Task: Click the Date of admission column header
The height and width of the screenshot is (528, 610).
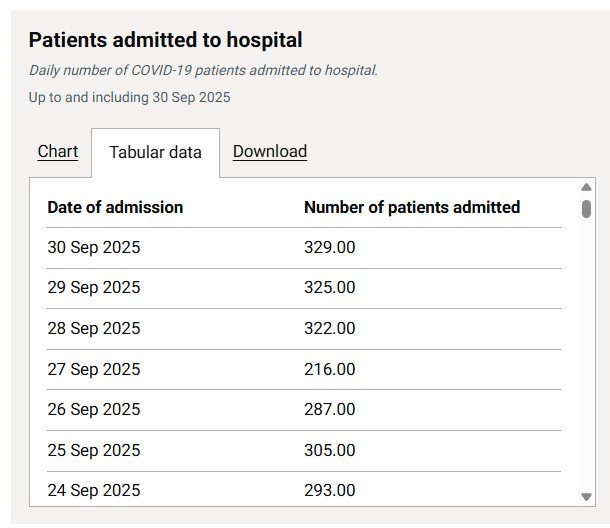Action: (x=115, y=207)
